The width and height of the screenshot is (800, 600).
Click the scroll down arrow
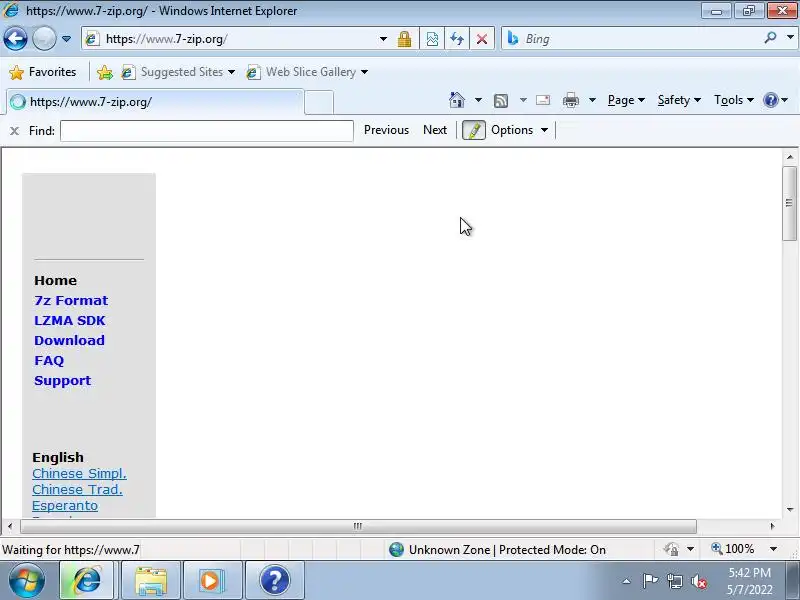pyautogui.click(x=790, y=510)
